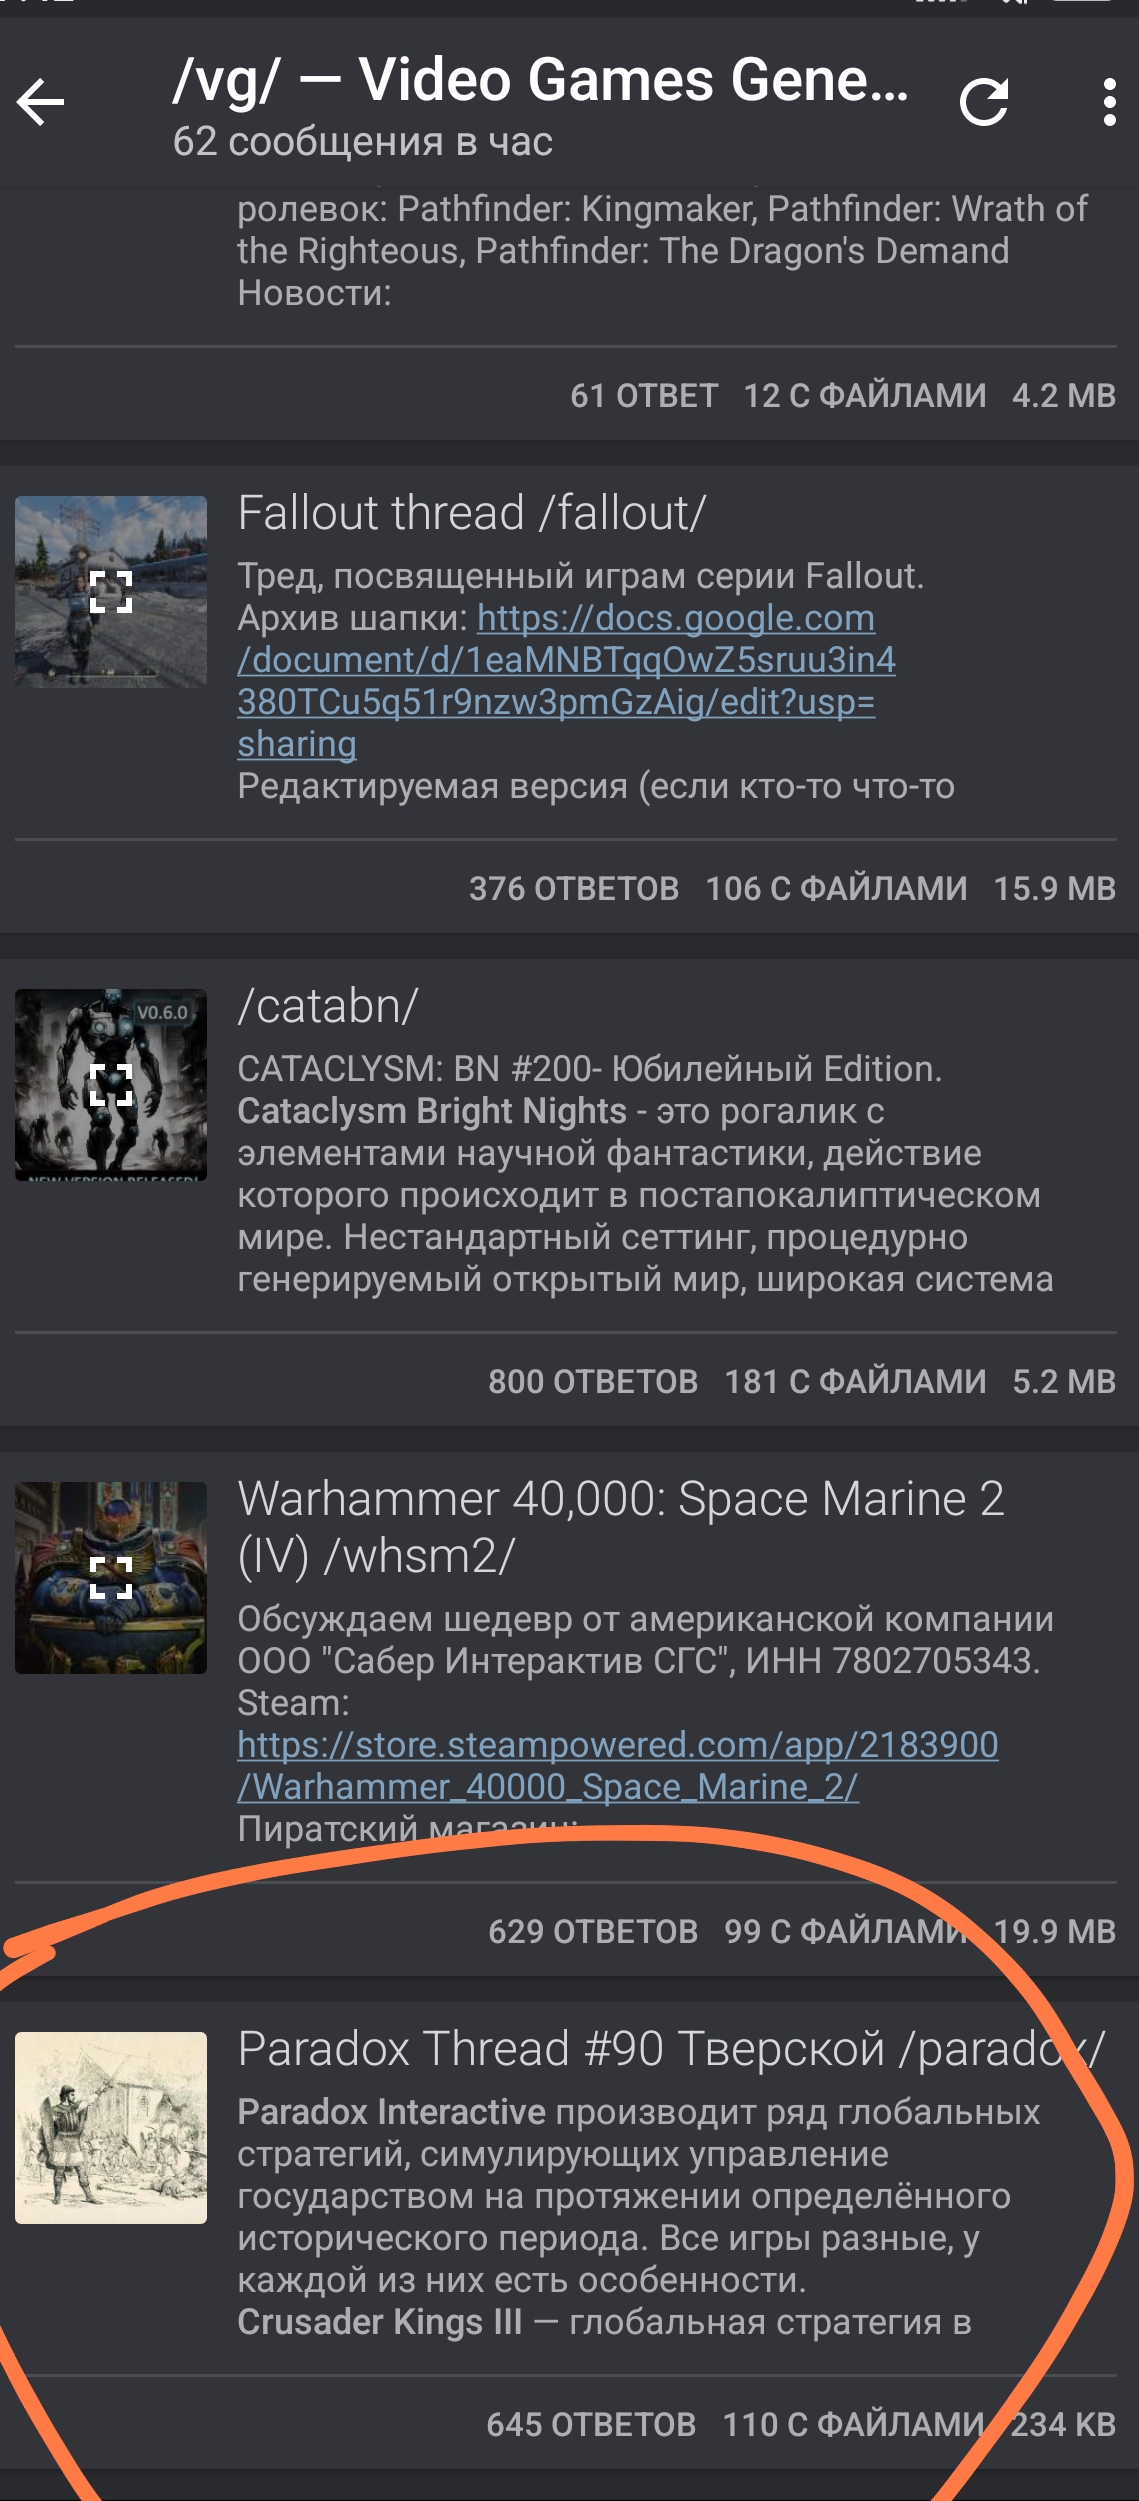Viewport: 1139px width, 2501px height.
Task: Tap the 376 ОТВЕТОВ counter under Fallout
Action: pos(574,888)
